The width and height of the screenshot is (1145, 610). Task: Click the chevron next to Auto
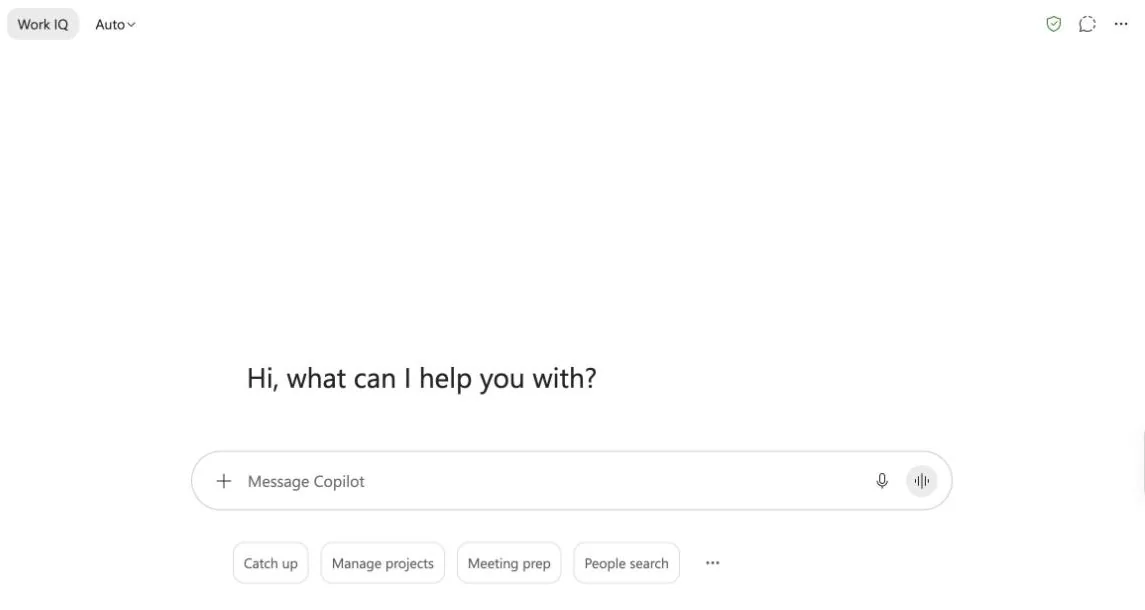131,25
